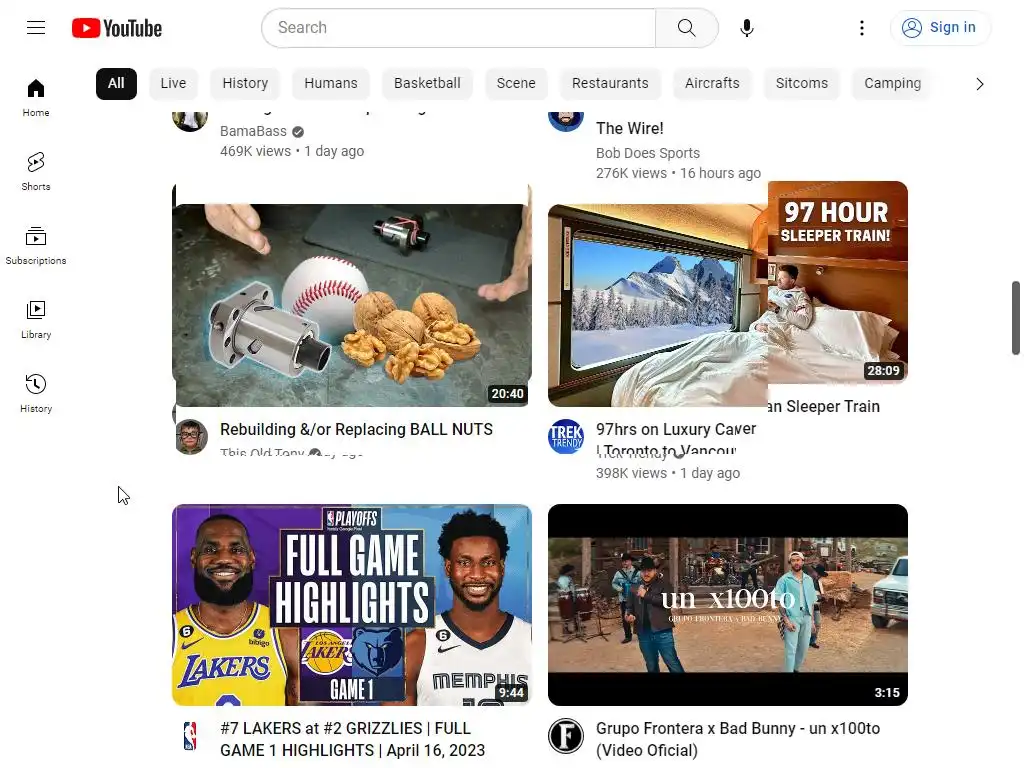
Task: Click BamaBass verified badge
Action: point(298,132)
